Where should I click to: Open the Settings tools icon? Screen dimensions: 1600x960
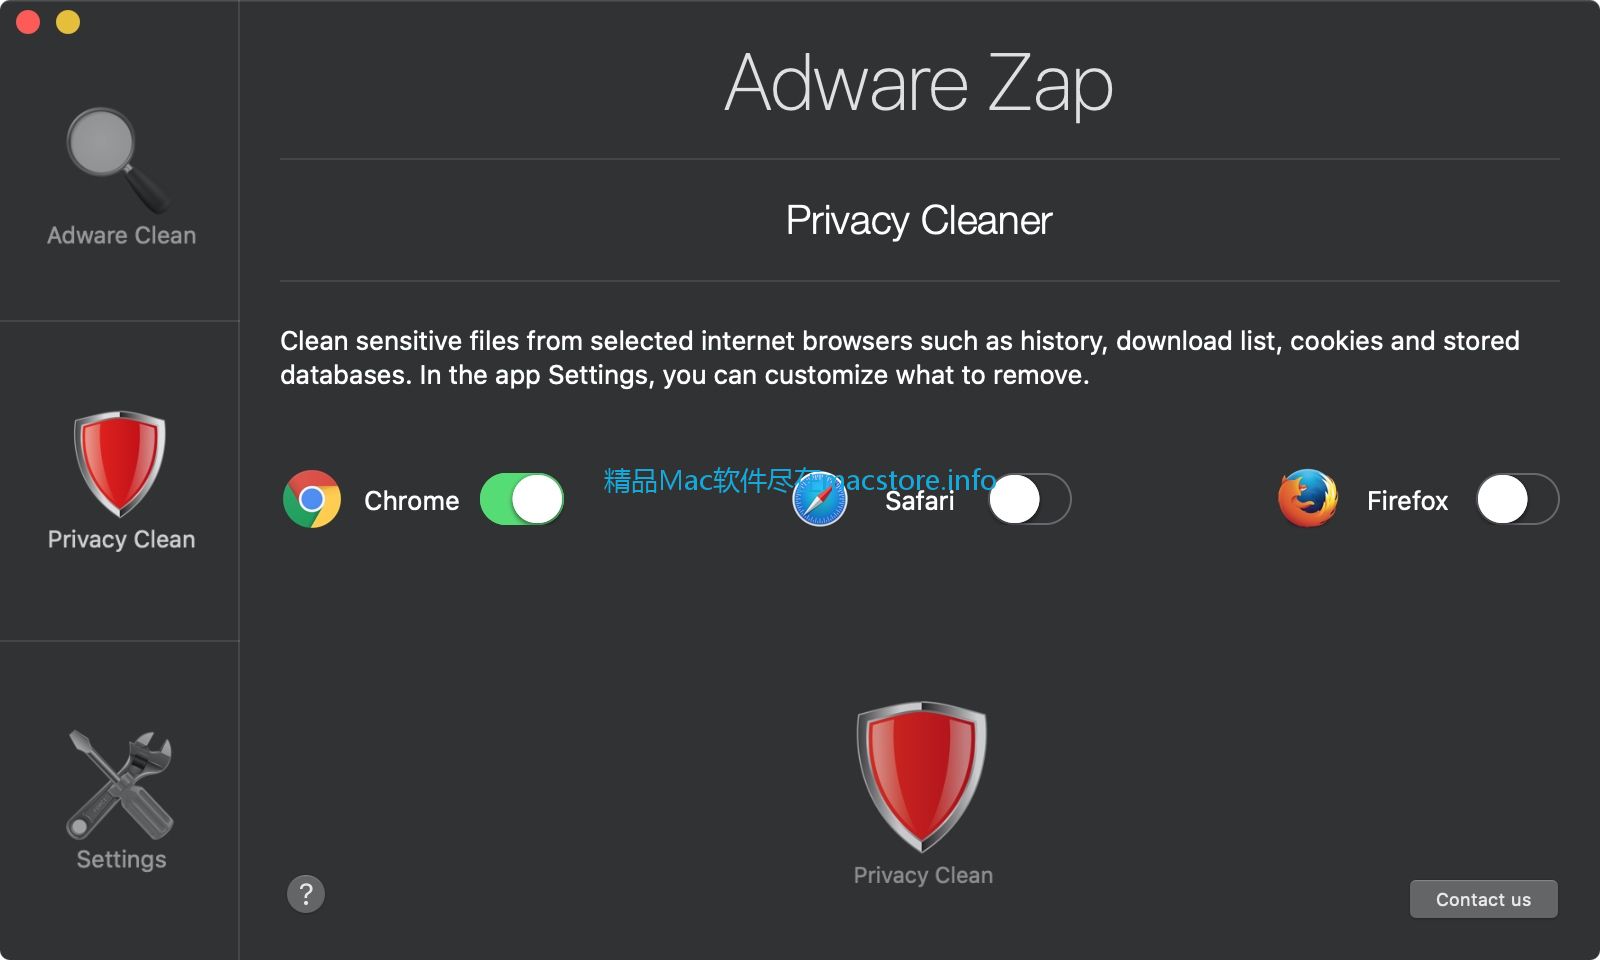[120, 785]
